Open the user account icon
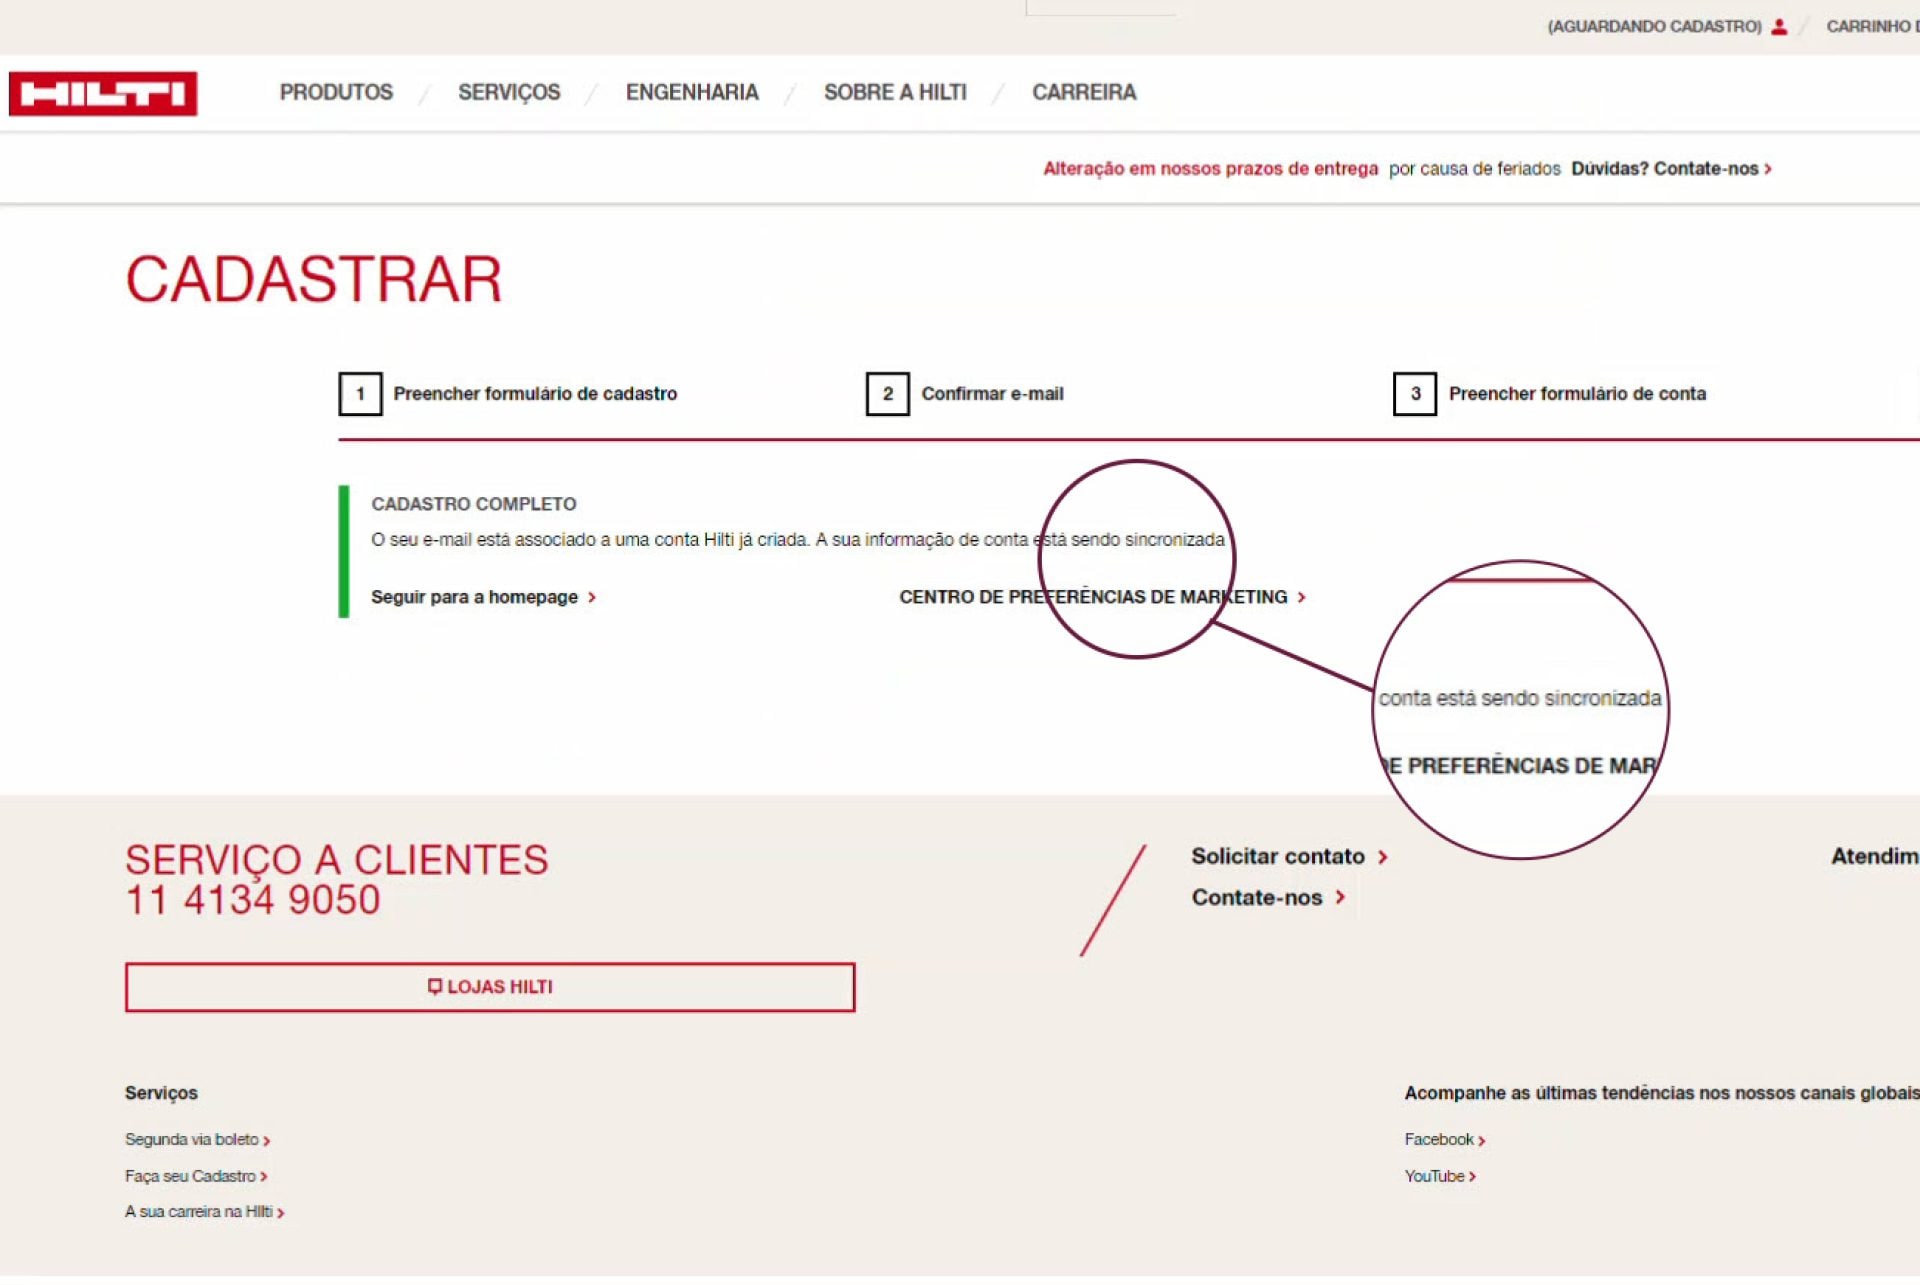This screenshot has width=1920, height=1285. point(1779,27)
